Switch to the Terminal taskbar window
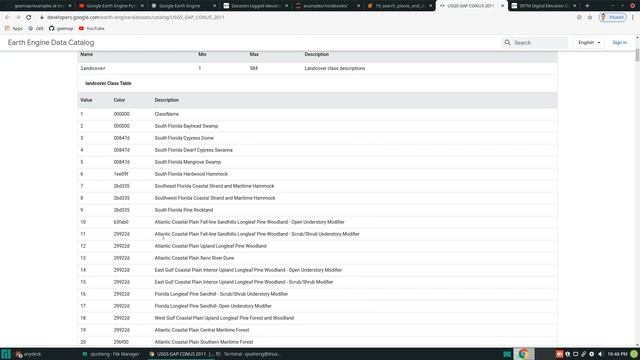 tap(249, 354)
